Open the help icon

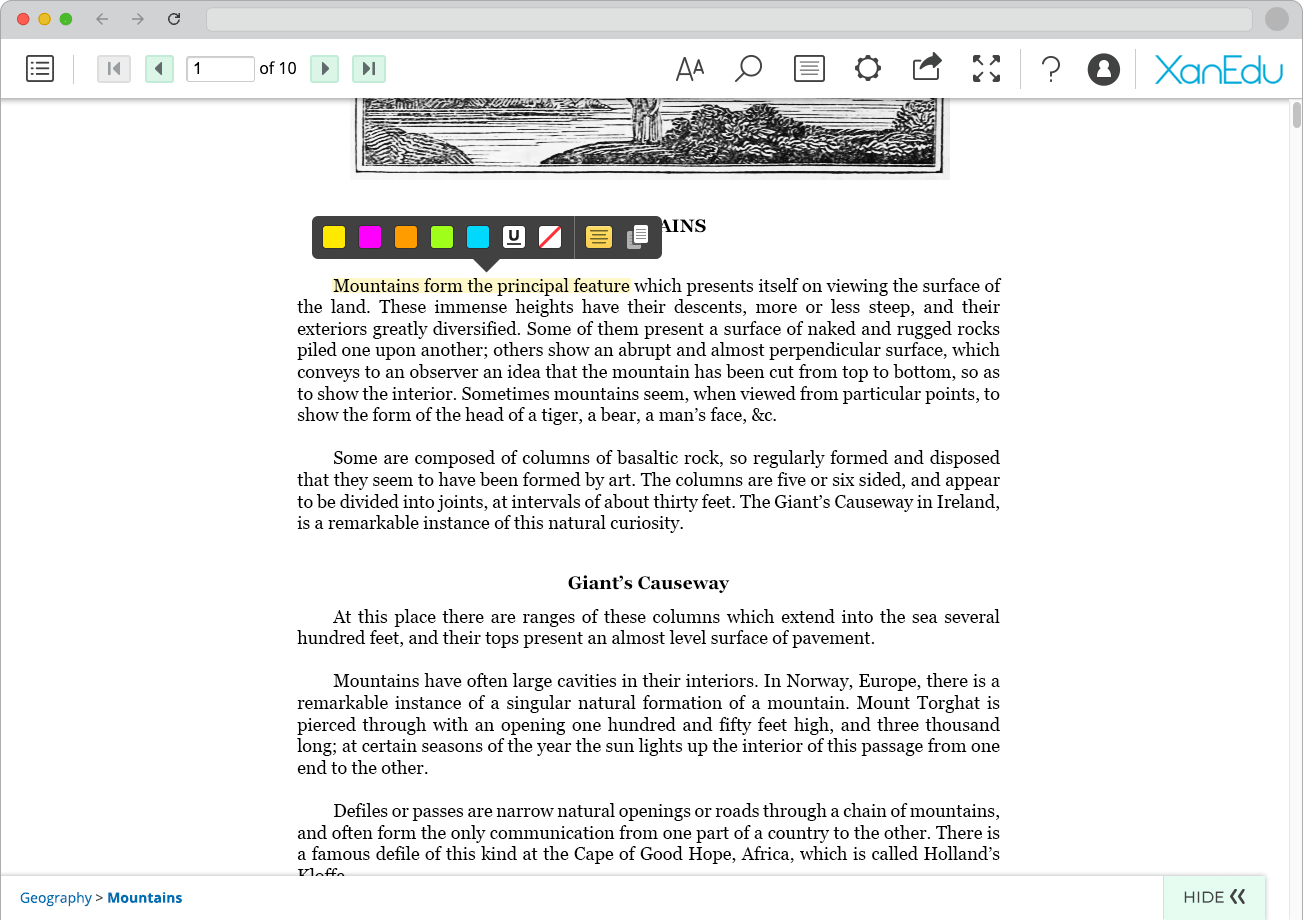(x=1050, y=68)
